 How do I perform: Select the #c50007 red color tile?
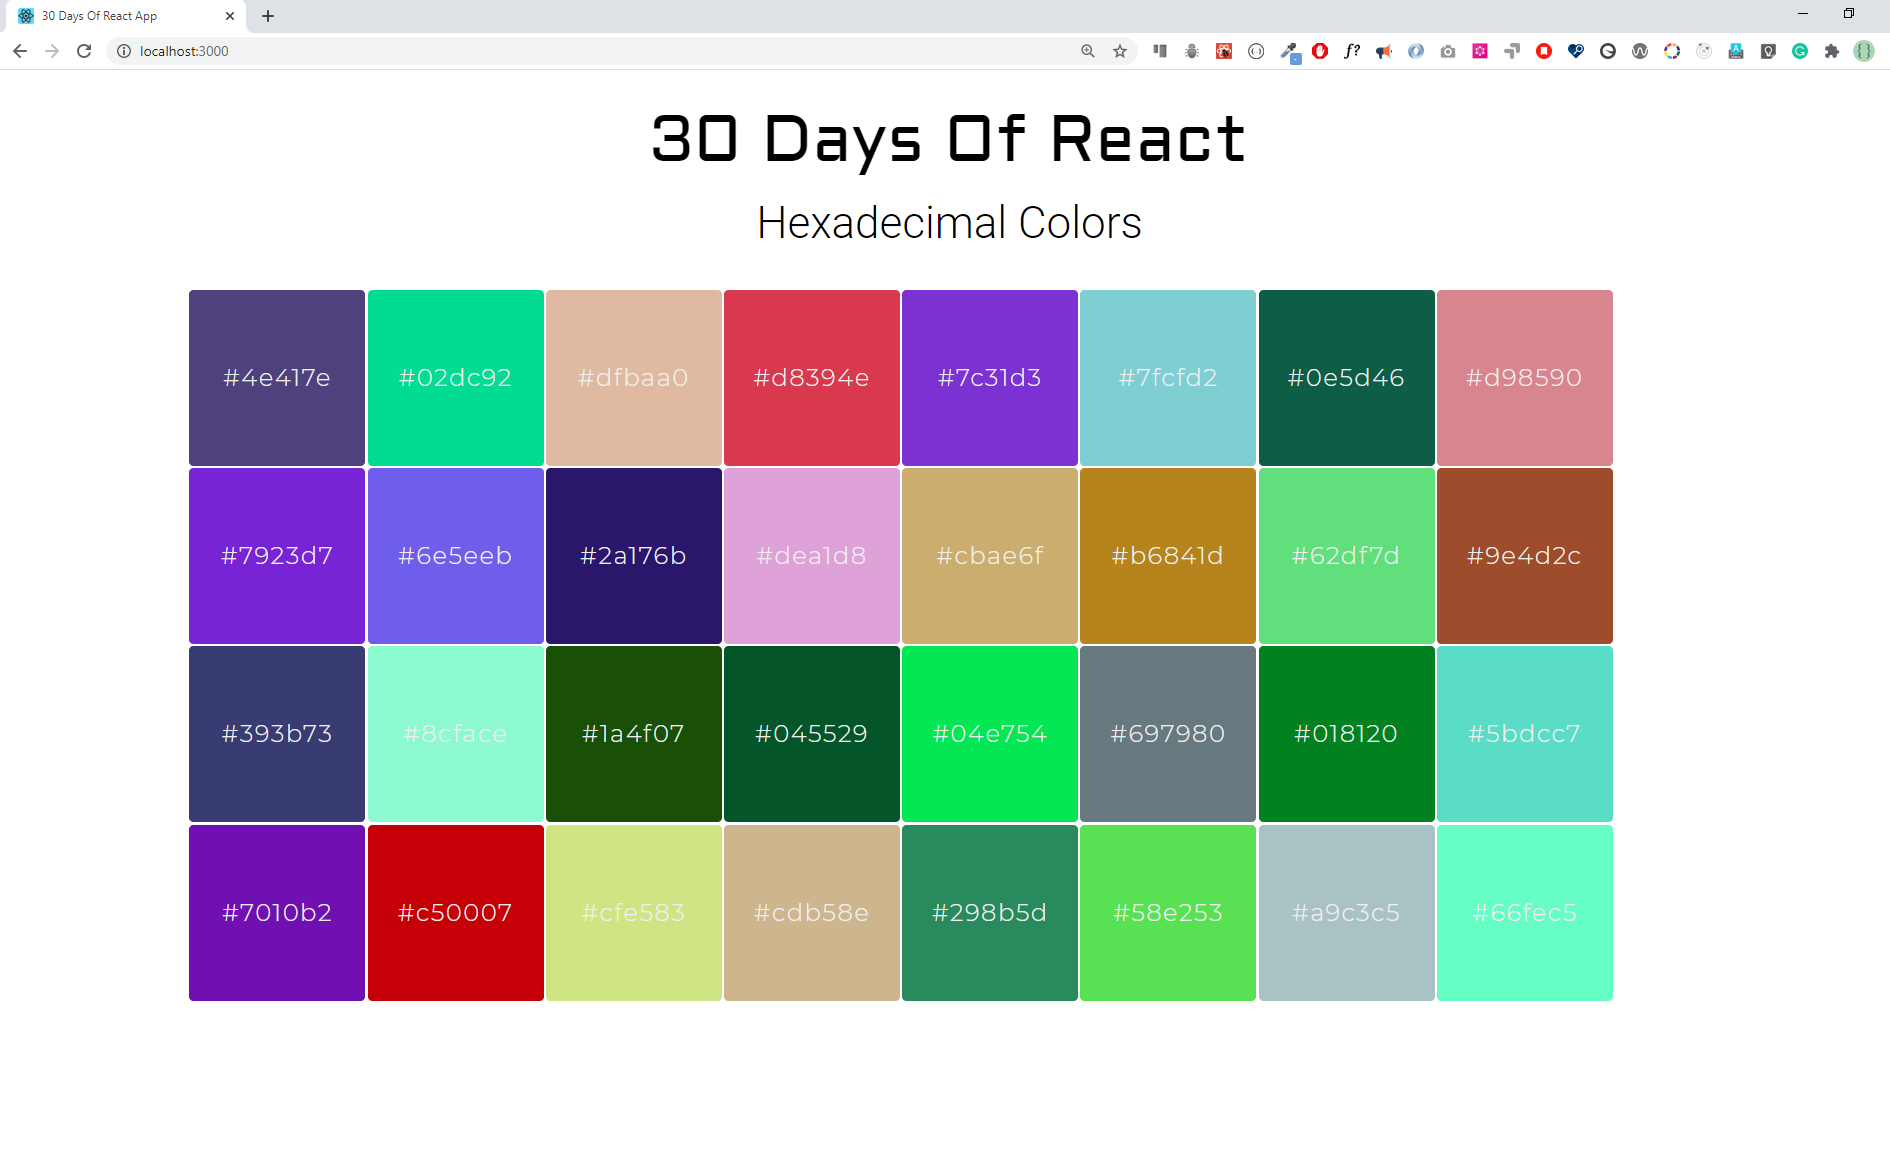click(455, 912)
